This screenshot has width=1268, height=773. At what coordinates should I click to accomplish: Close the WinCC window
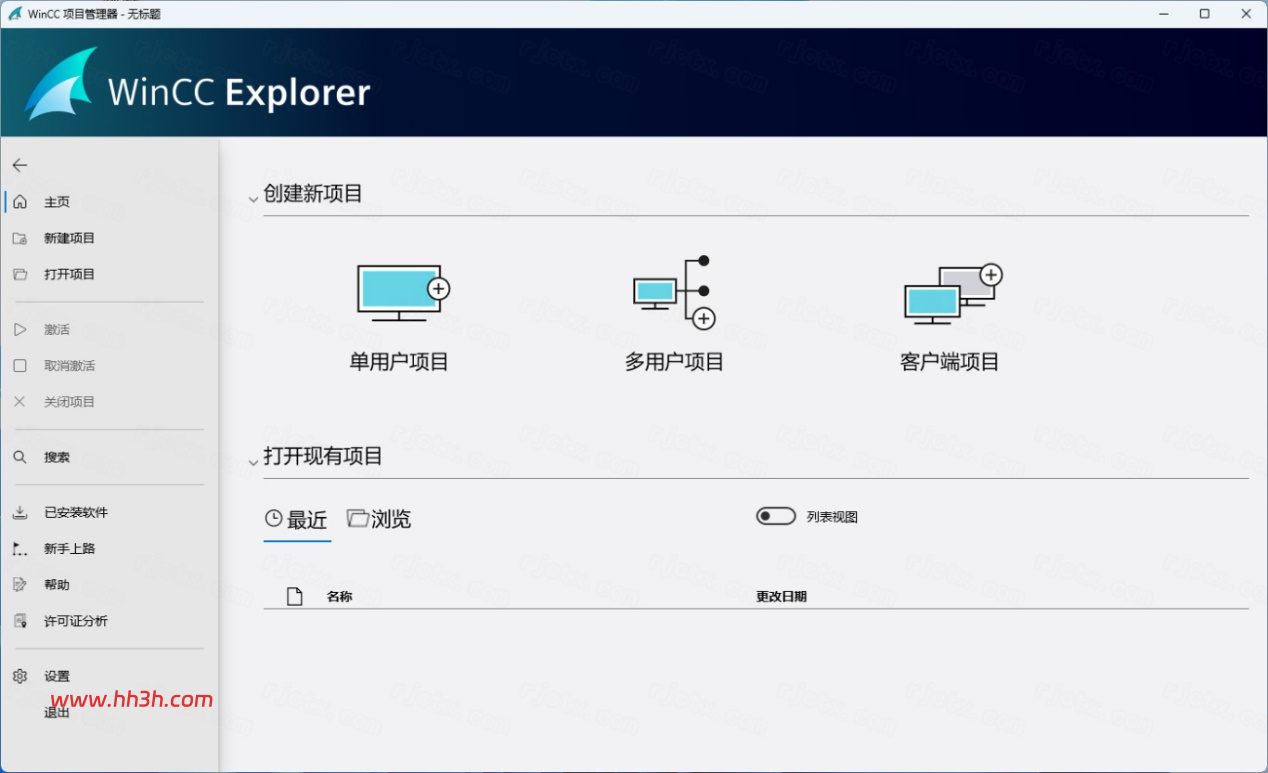click(x=1245, y=14)
